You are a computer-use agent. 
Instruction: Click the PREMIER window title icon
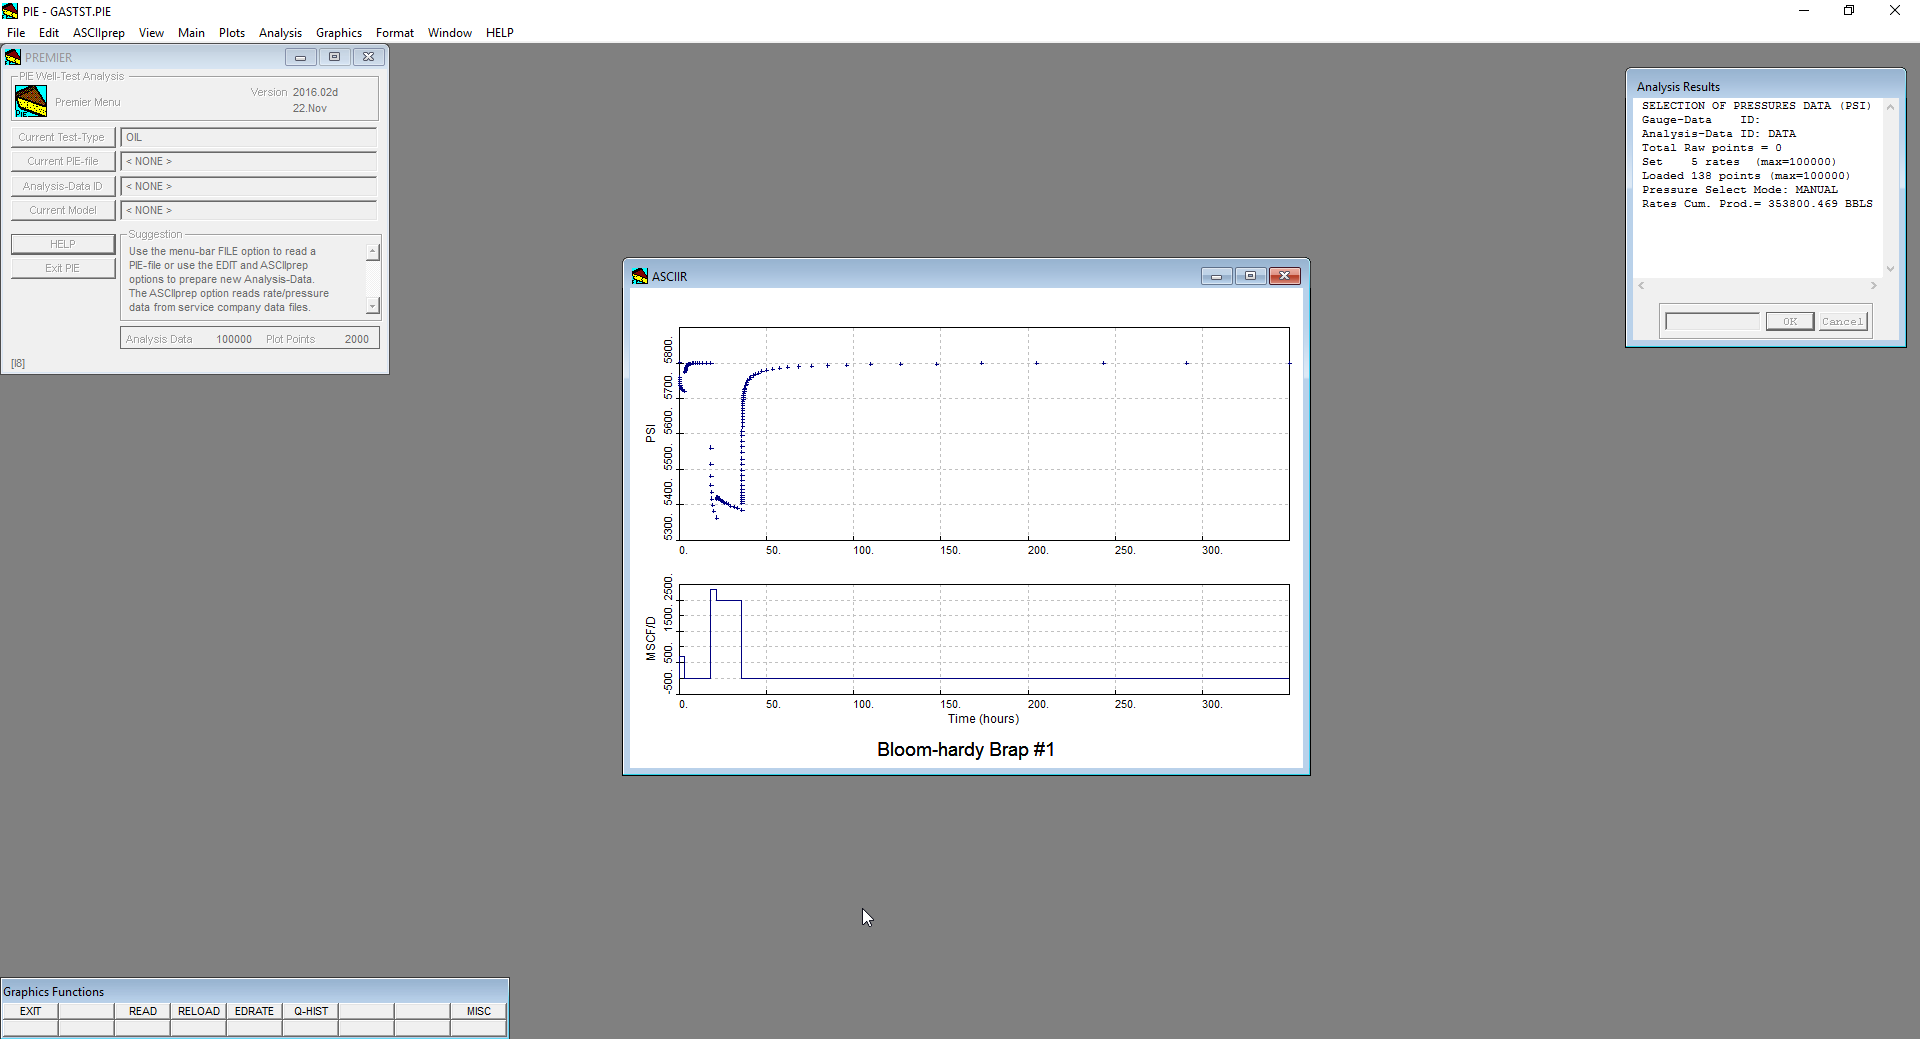coord(13,57)
